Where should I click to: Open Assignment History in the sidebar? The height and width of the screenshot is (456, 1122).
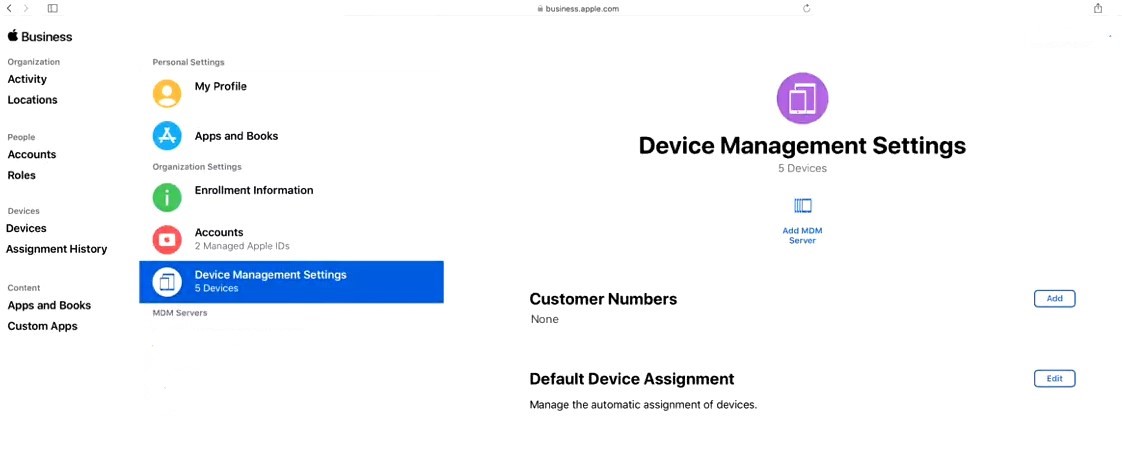pyautogui.click(x=57, y=249)
